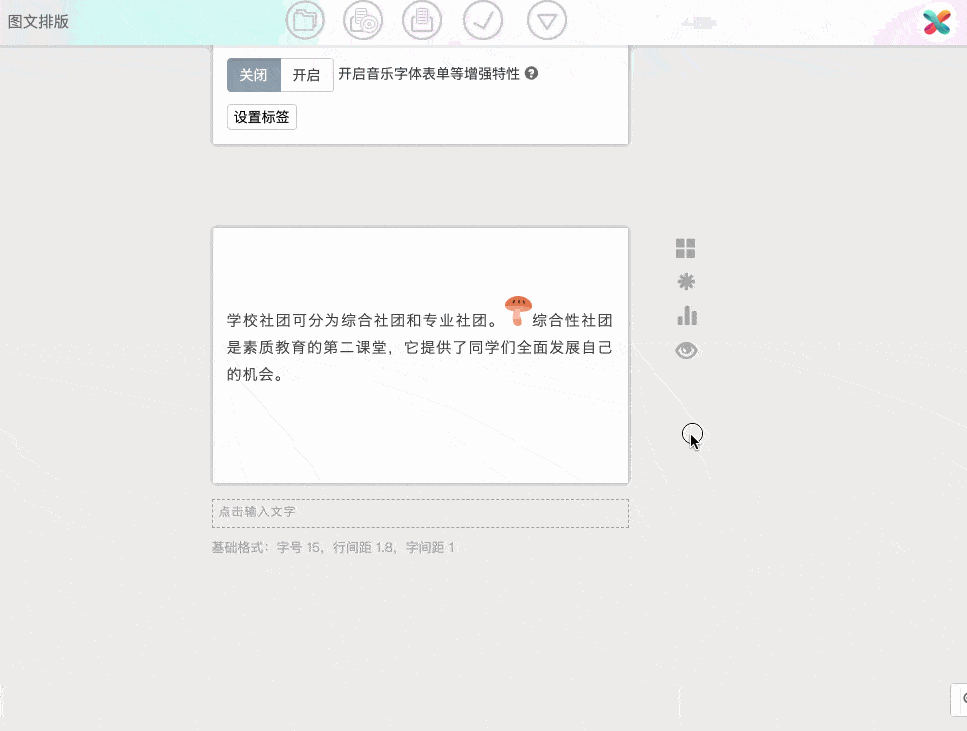Click the 基础格式 format info text
Image resolution: width=967 pixels, height=731 pixels.
pos(333,547)
